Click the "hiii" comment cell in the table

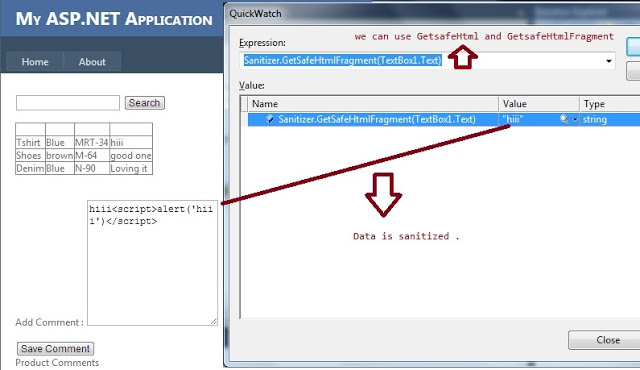[x=131, y=142]
